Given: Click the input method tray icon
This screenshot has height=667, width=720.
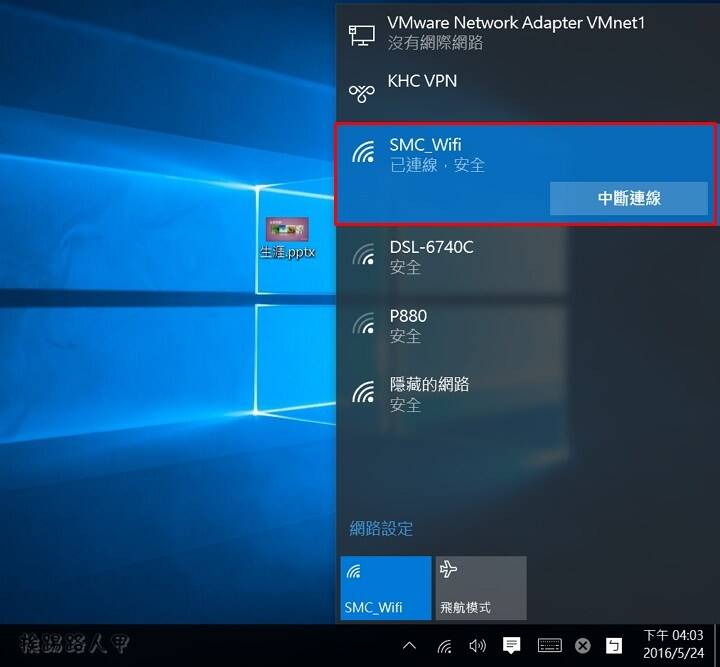Looking at the screenshot, I should pos(613,646).
